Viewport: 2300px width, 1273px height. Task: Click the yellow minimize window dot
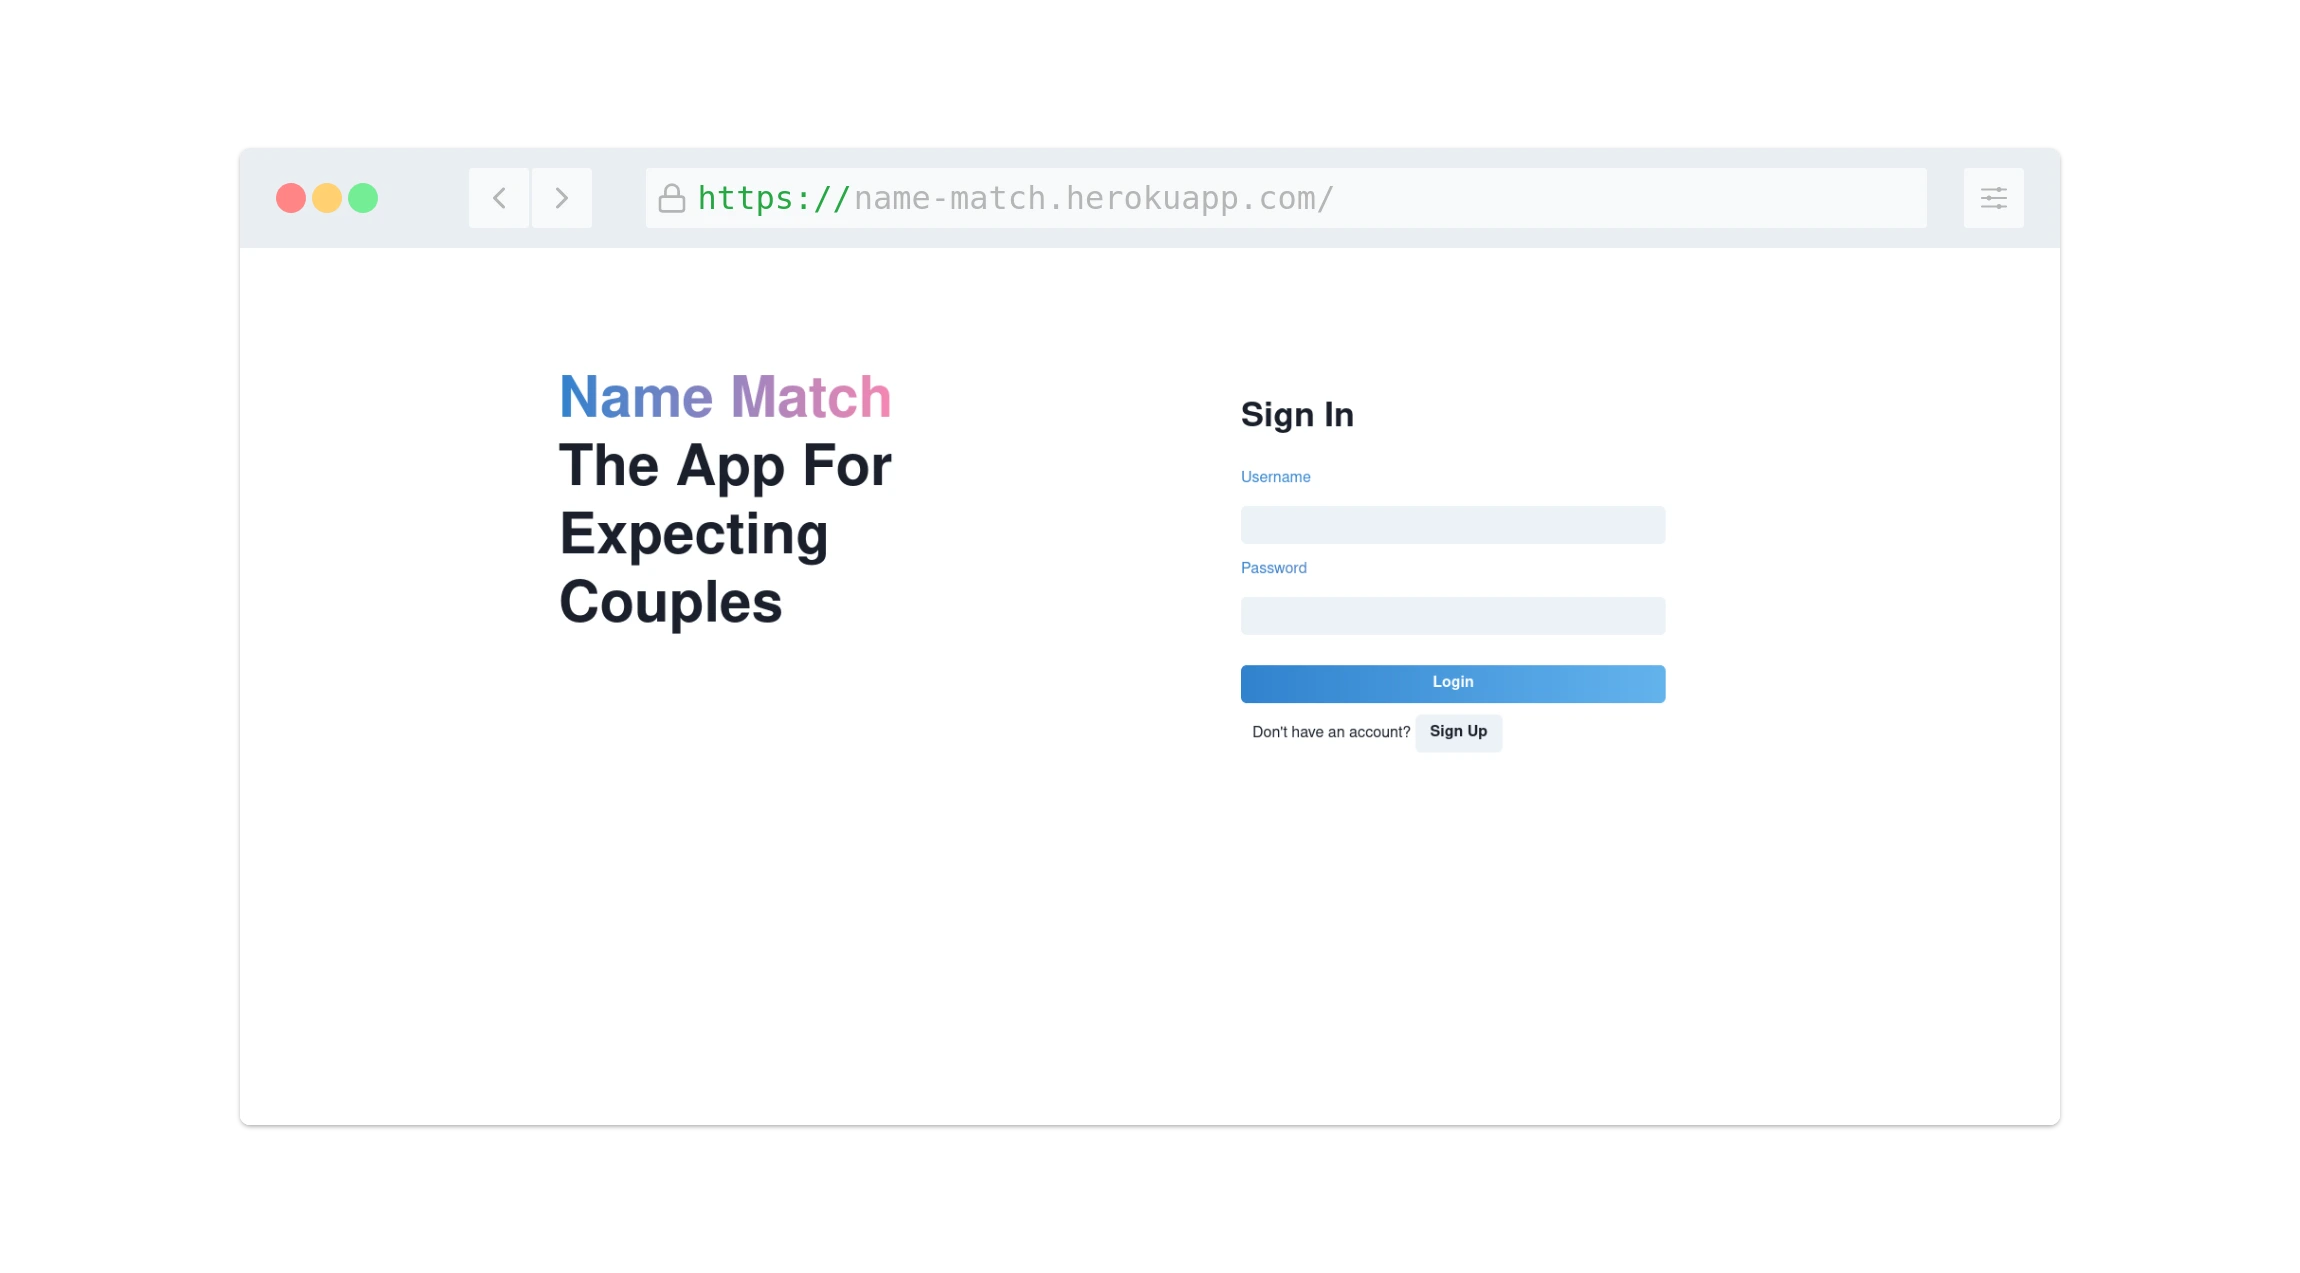(327, 198)
